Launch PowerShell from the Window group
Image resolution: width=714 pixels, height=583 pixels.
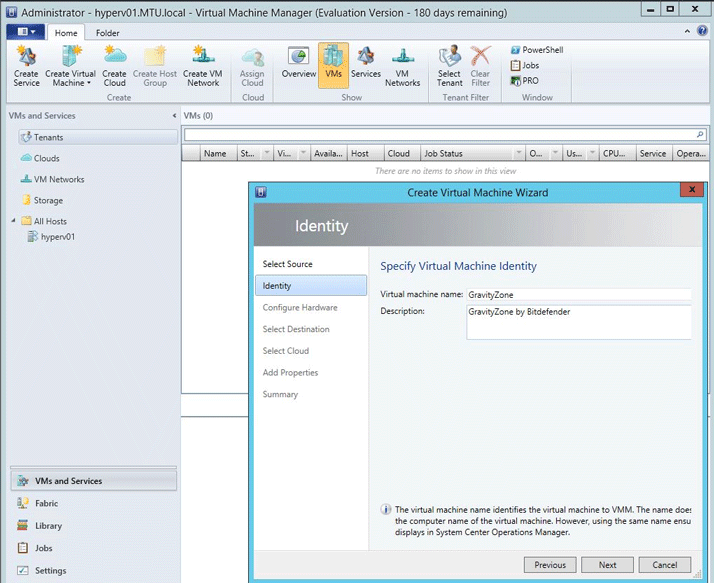coord(535,50)
